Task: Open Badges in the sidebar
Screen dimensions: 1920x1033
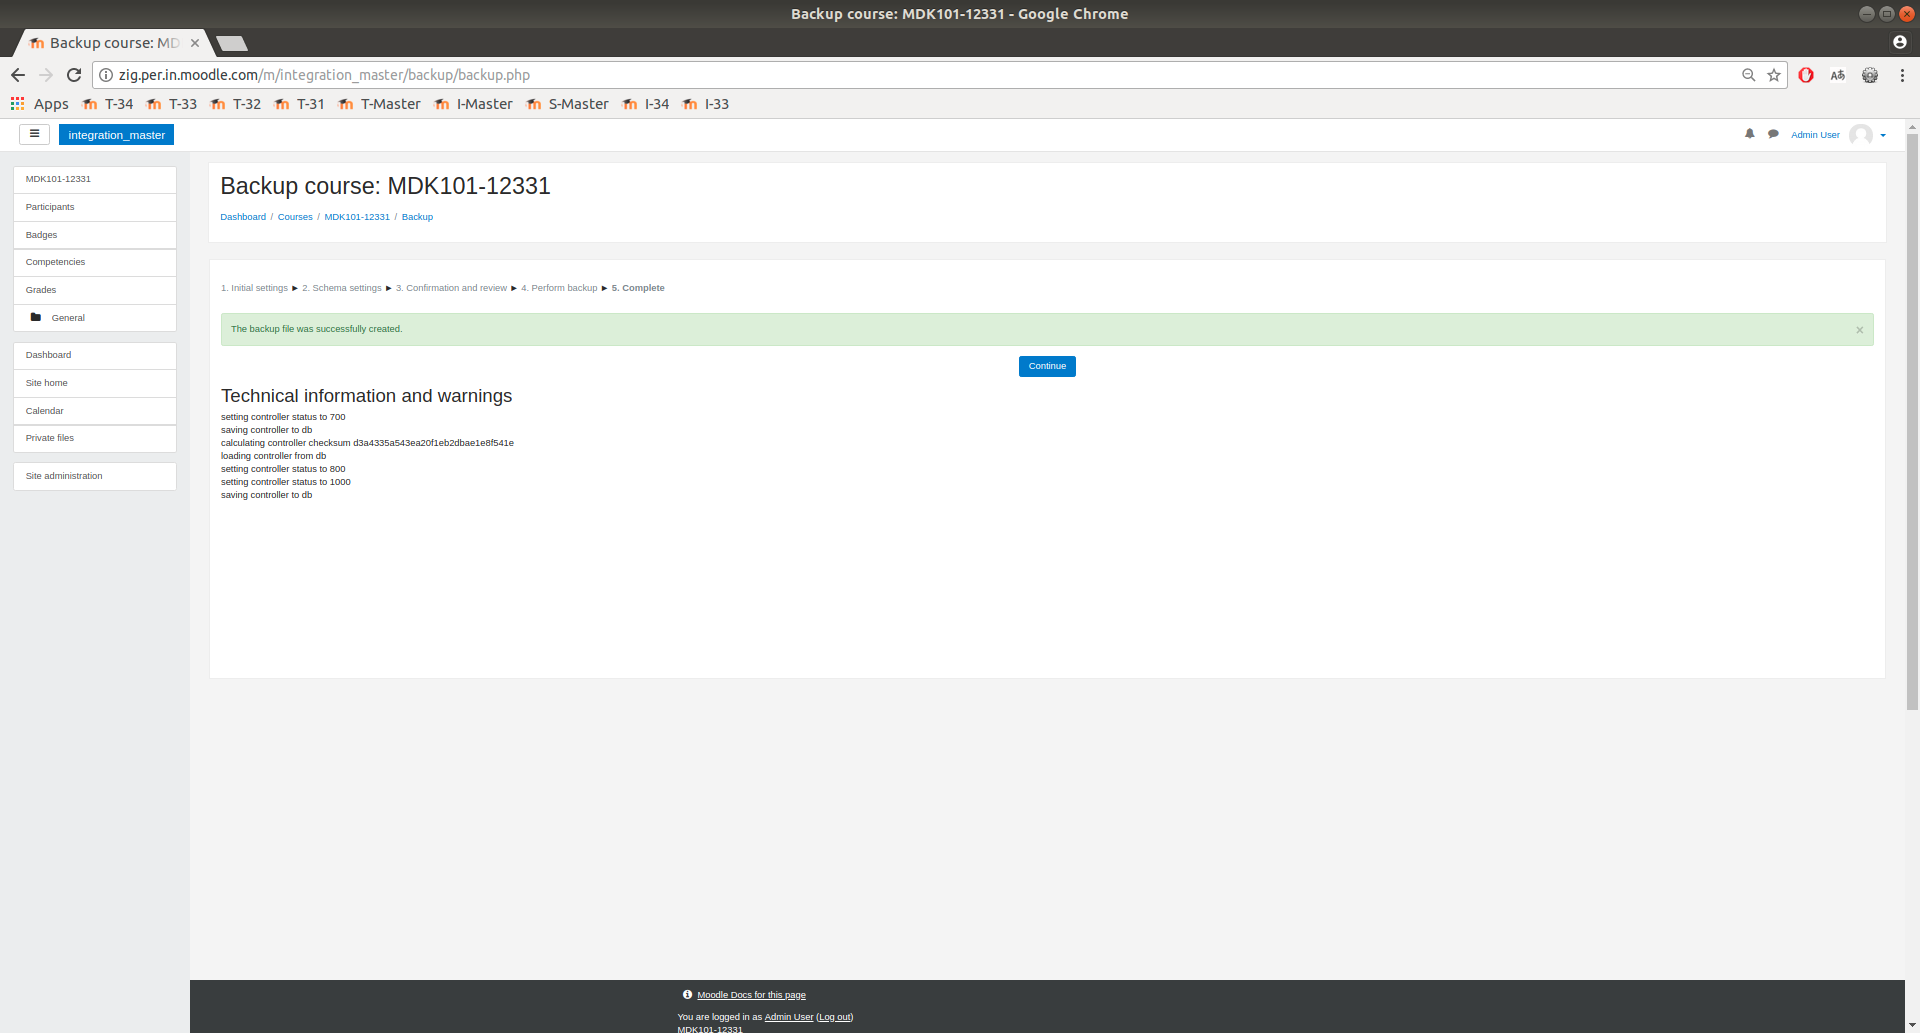Action: pos(95,235)
